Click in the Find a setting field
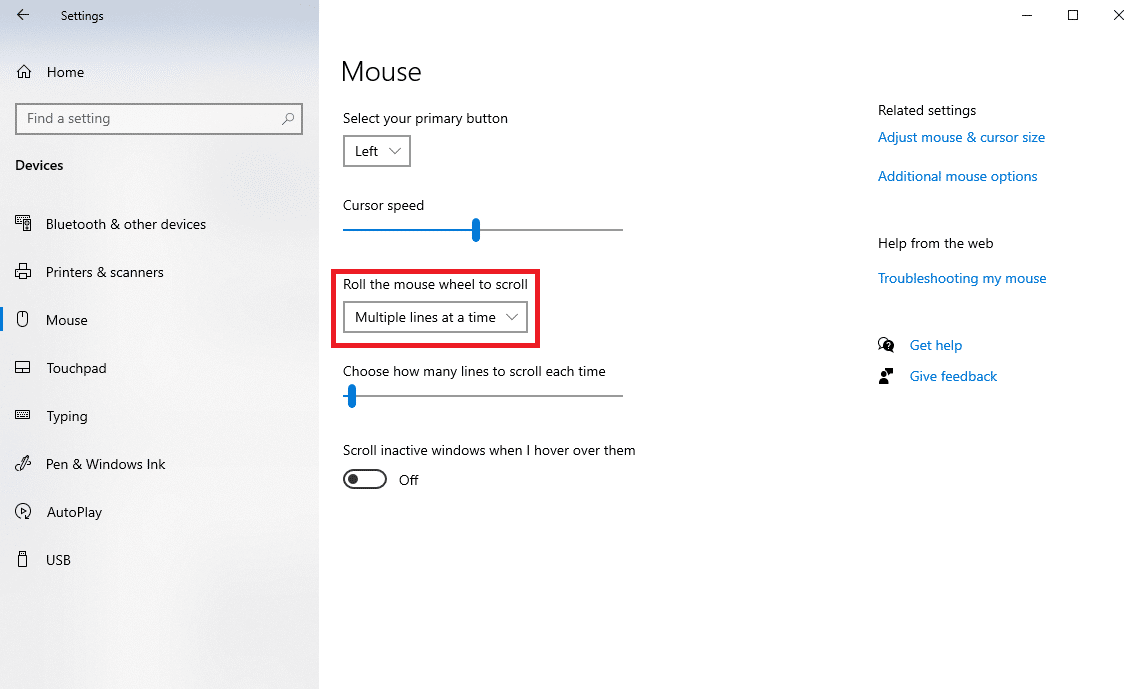This screenshot has height=689, width=1139. 158,118
